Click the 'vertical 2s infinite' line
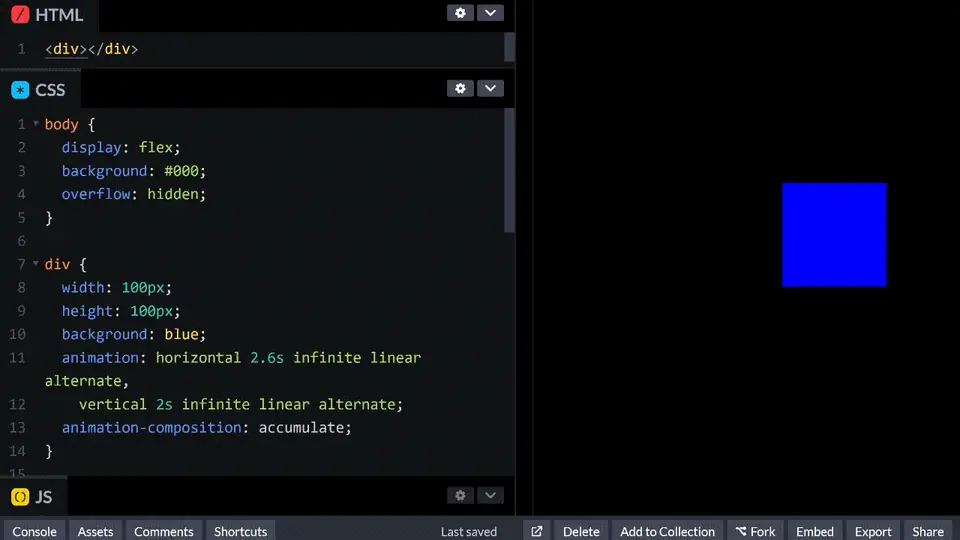960x540 pixels. point(241,404)
